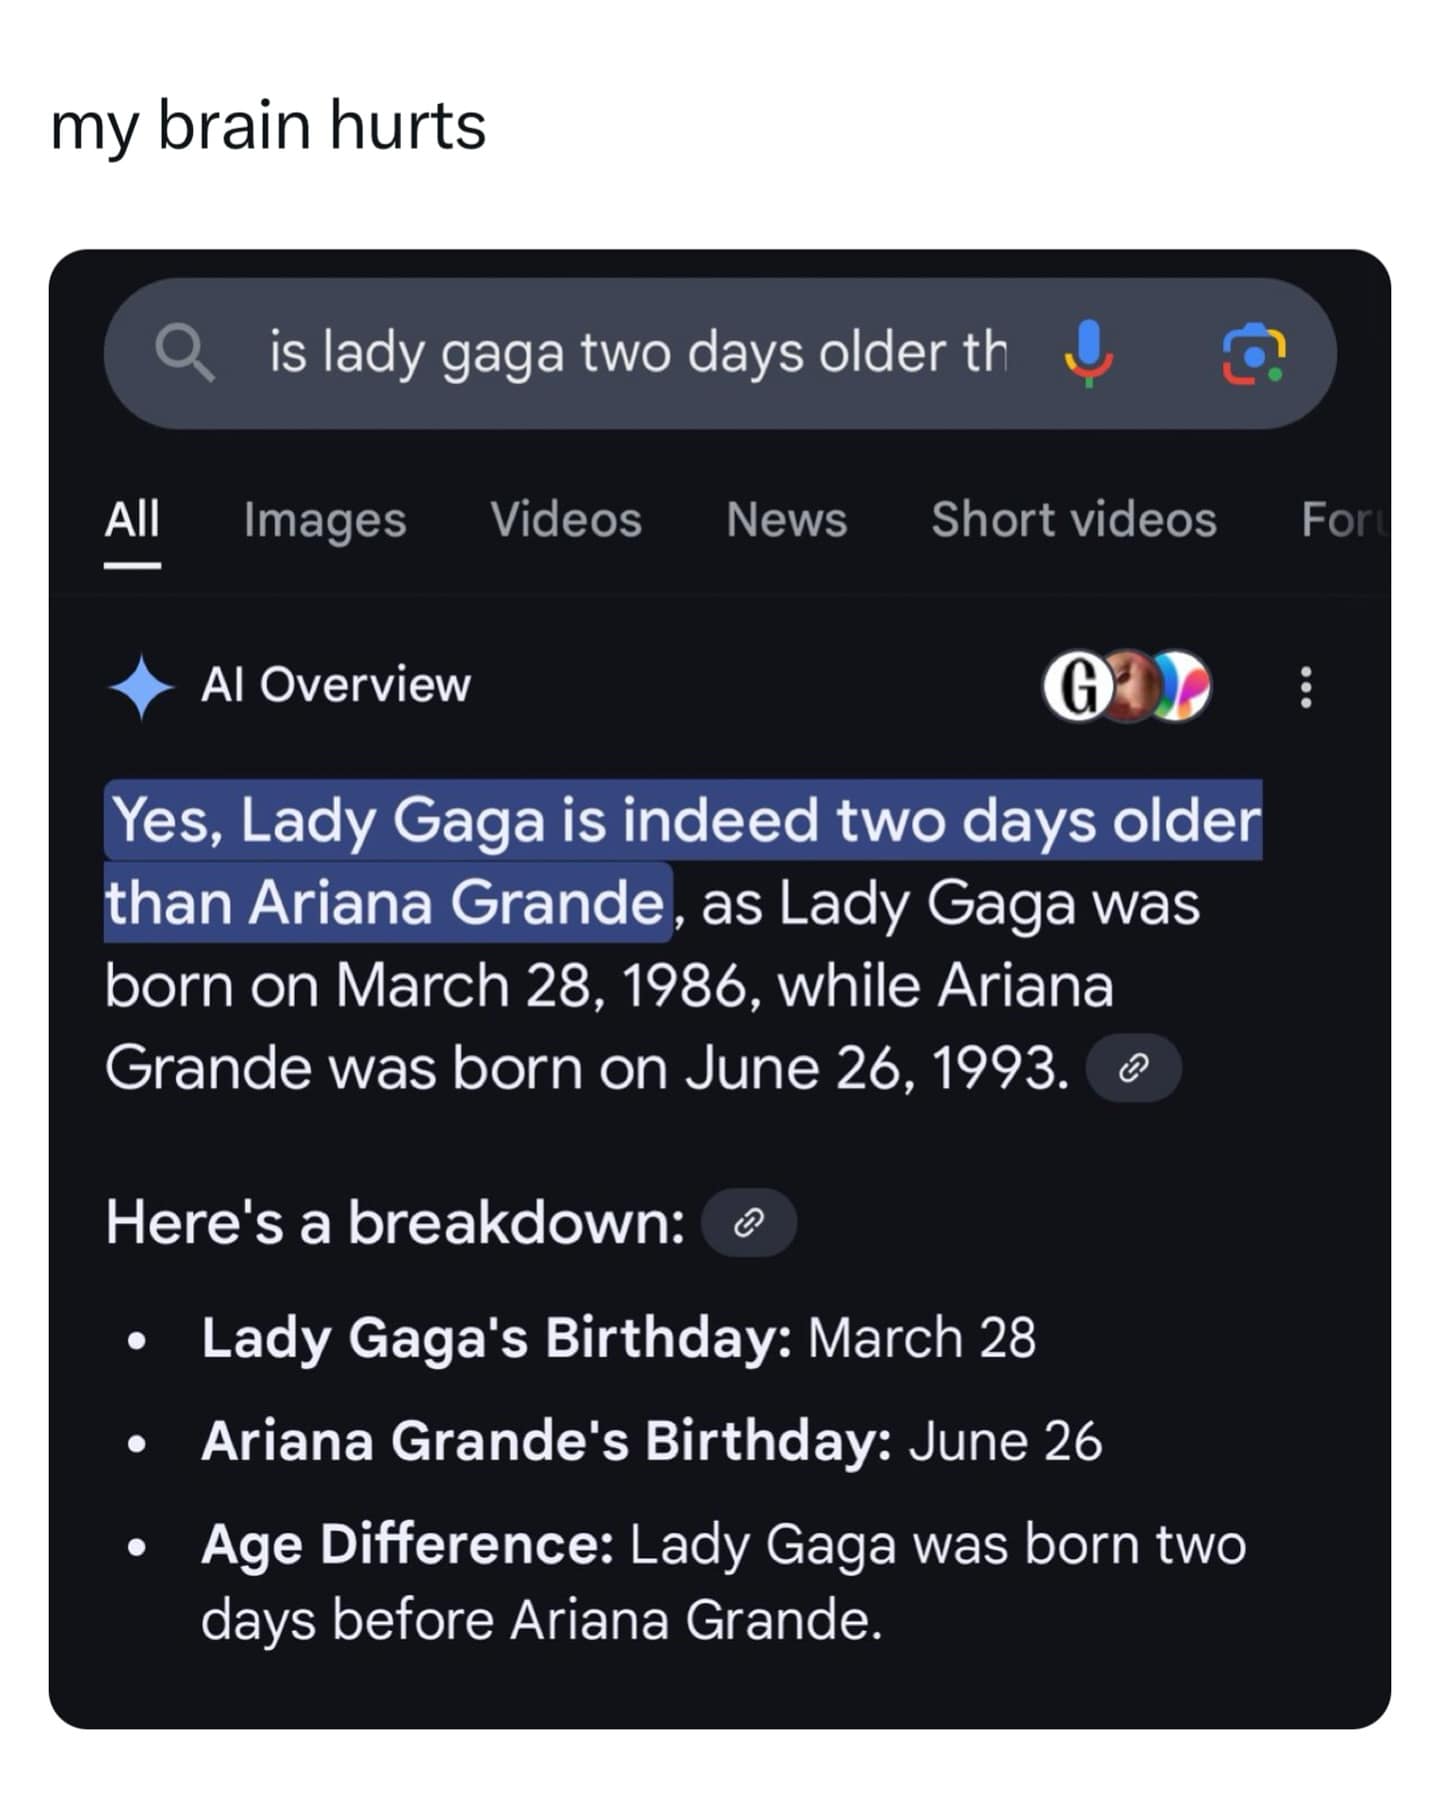1440x1796 pixels.
Task: Open Google Lens camera search
Action: click(1254, 354)
